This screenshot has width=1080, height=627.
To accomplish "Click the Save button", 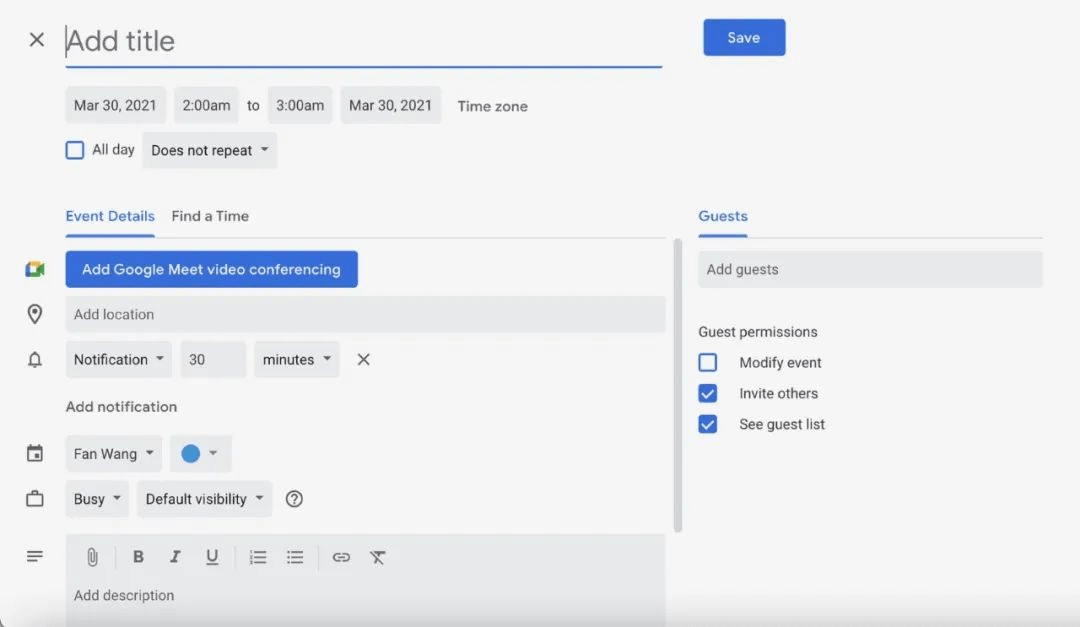I will pos(744,37).
